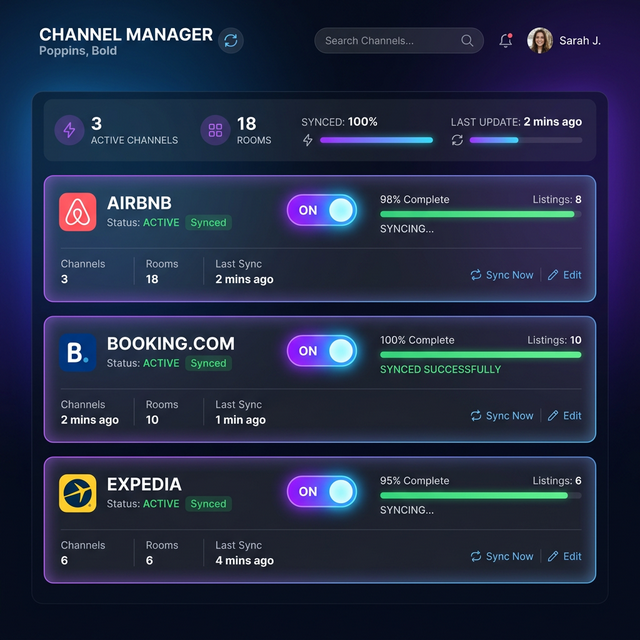This screenshot has height=640, width=640.
Task: Click Edit label on Booking.com card
Action: coord(572,416)
